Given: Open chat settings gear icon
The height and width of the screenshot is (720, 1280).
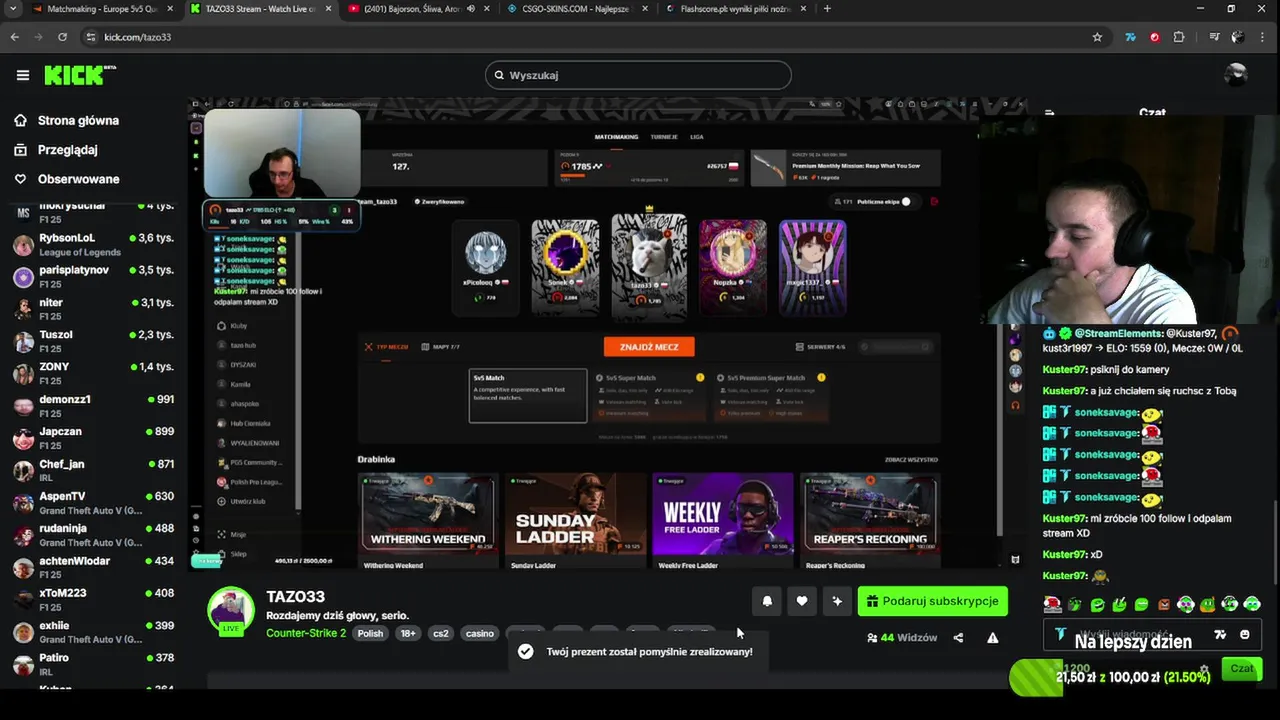Looking at the screenshot, I should pos(1205,669).
